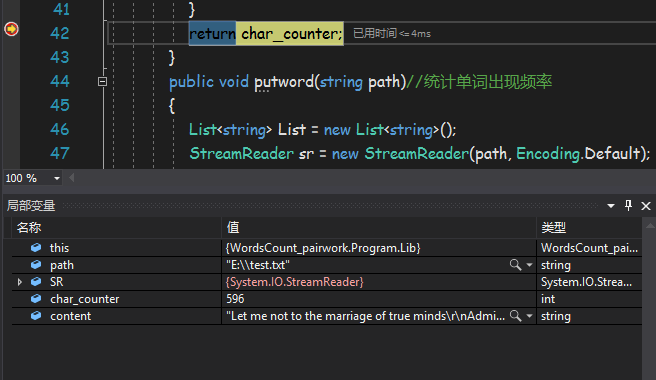Click 'List<string> List' on line 46
Image resolution: width=656 pixels, height=380 pixels.
pos(247,130)
